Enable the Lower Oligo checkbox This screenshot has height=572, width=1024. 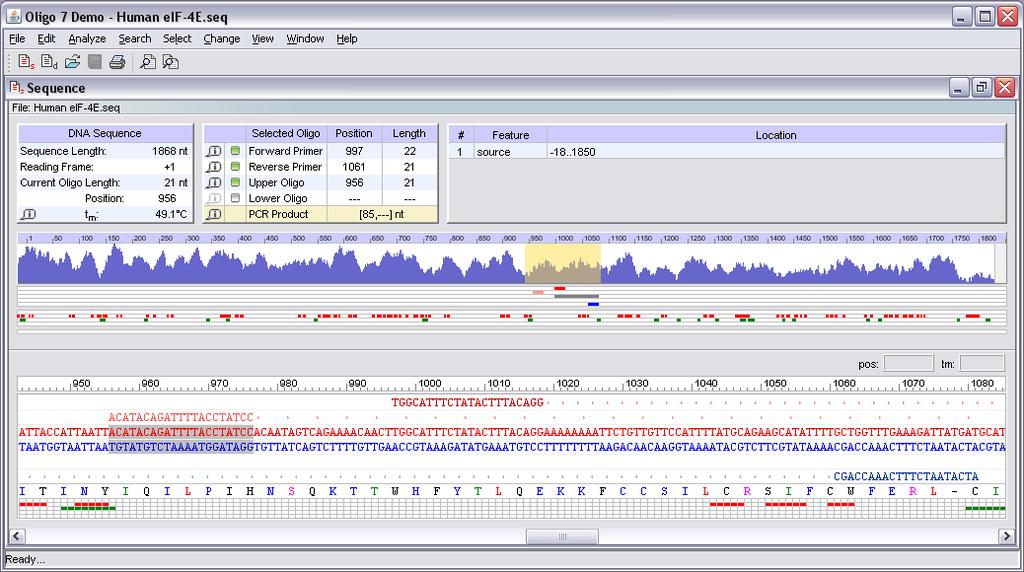pyautogui.click(x=235, y=198)
